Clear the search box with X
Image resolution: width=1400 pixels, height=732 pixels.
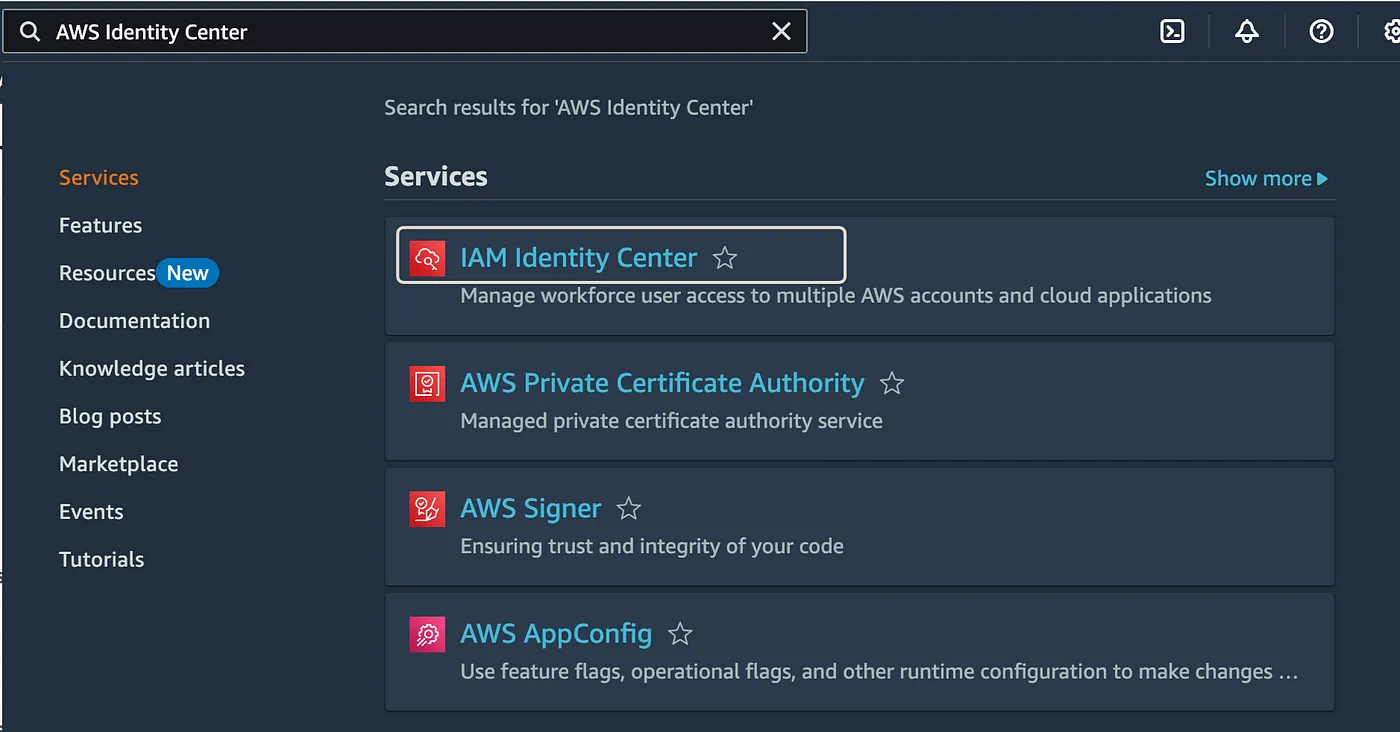[782, 32]
